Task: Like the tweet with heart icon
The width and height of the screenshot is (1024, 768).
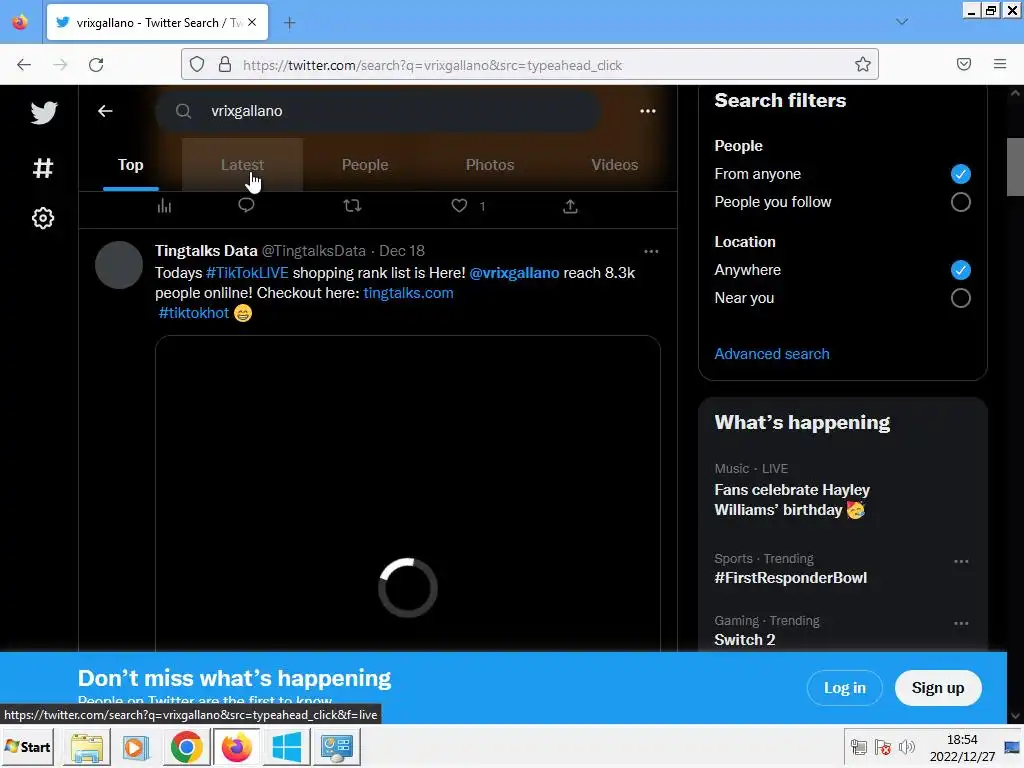Action: pyautogui.click(x=460, y=206)
